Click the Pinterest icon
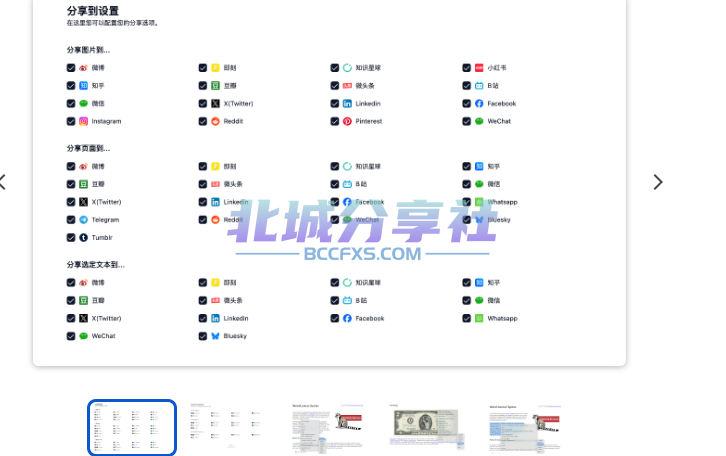 [347, 121]
